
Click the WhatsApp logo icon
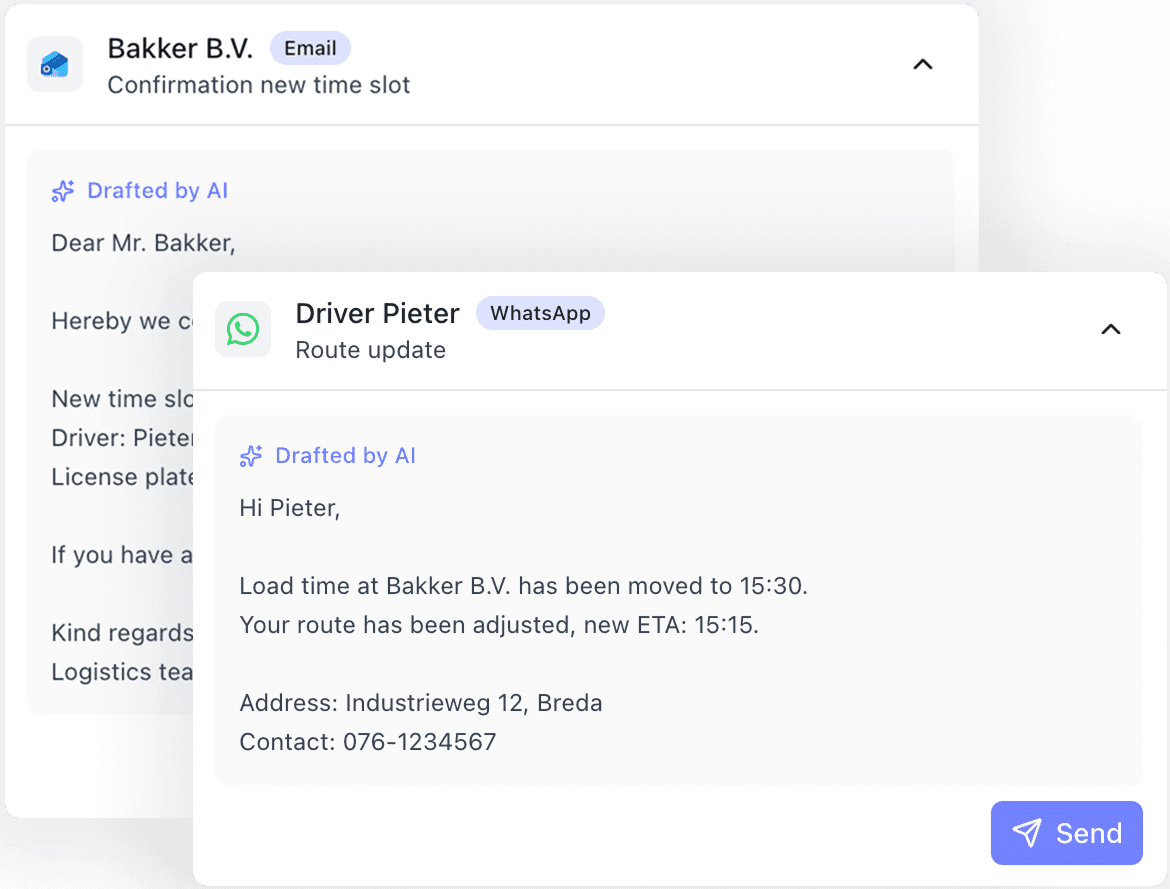coord(243,329)
